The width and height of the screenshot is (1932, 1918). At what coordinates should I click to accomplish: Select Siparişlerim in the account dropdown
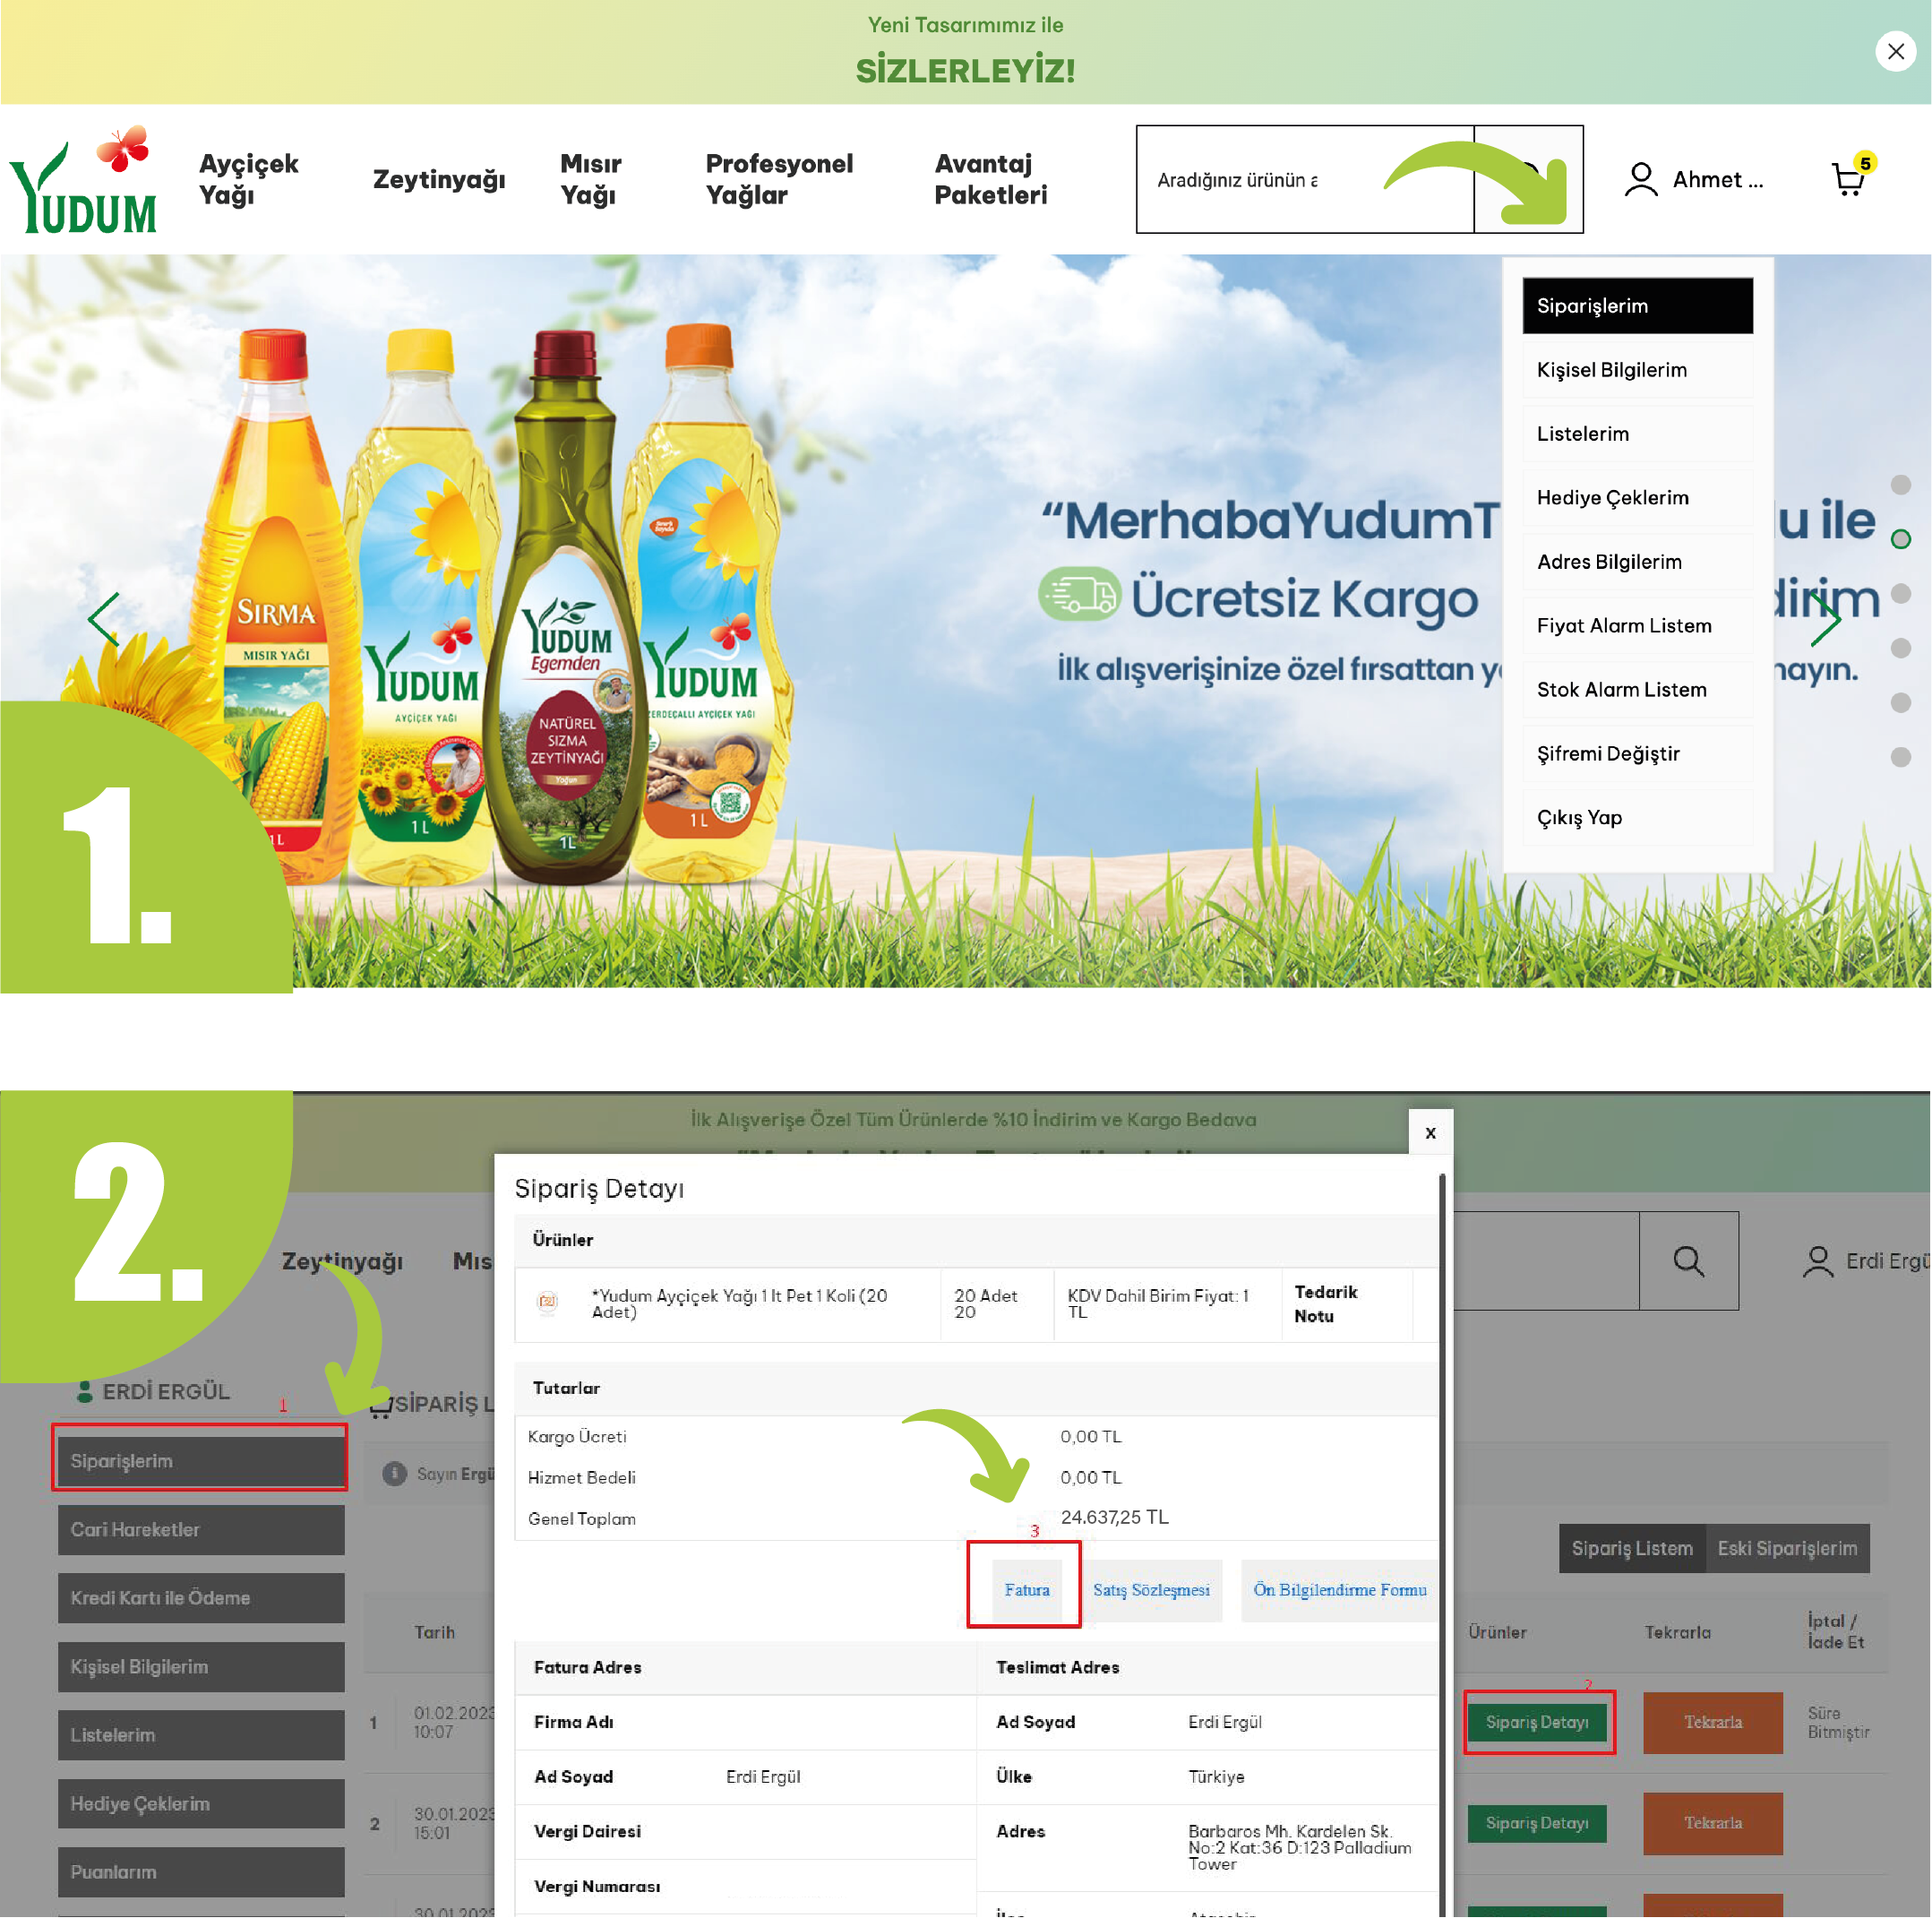click(1637, 306)
